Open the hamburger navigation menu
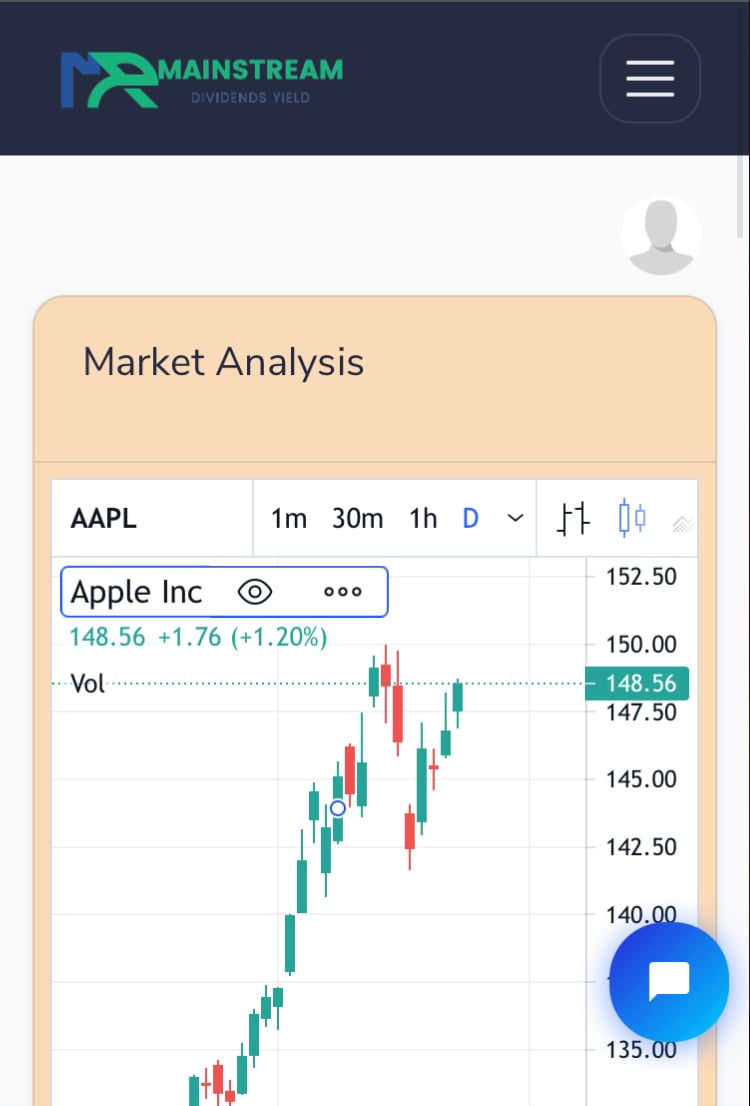750x1106 pixels. 650,78
